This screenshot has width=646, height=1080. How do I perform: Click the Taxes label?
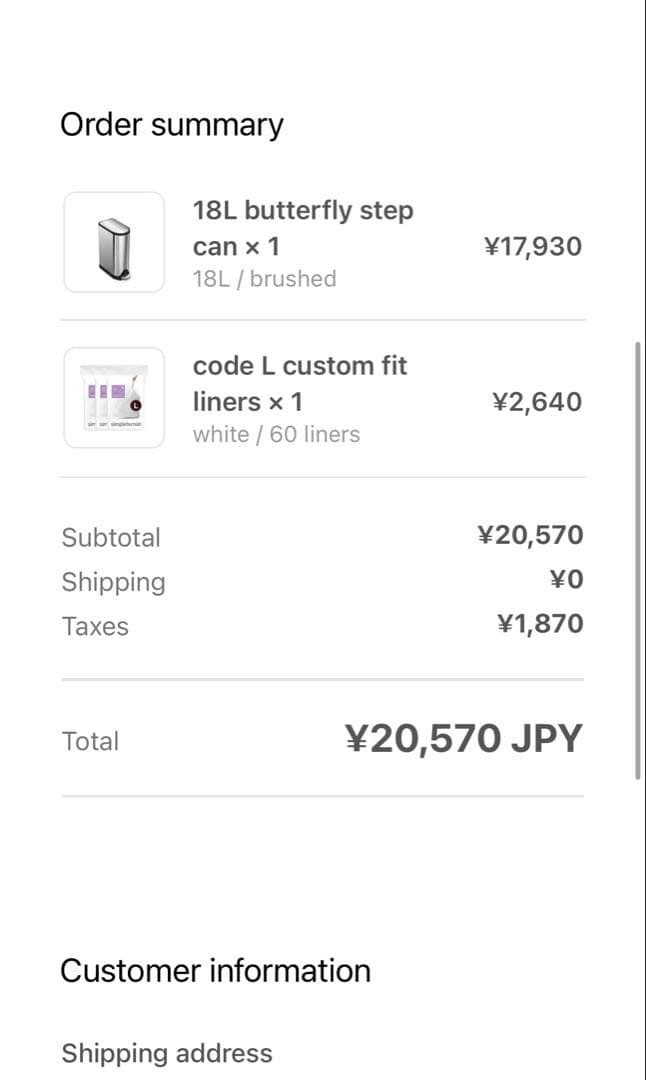95,626
